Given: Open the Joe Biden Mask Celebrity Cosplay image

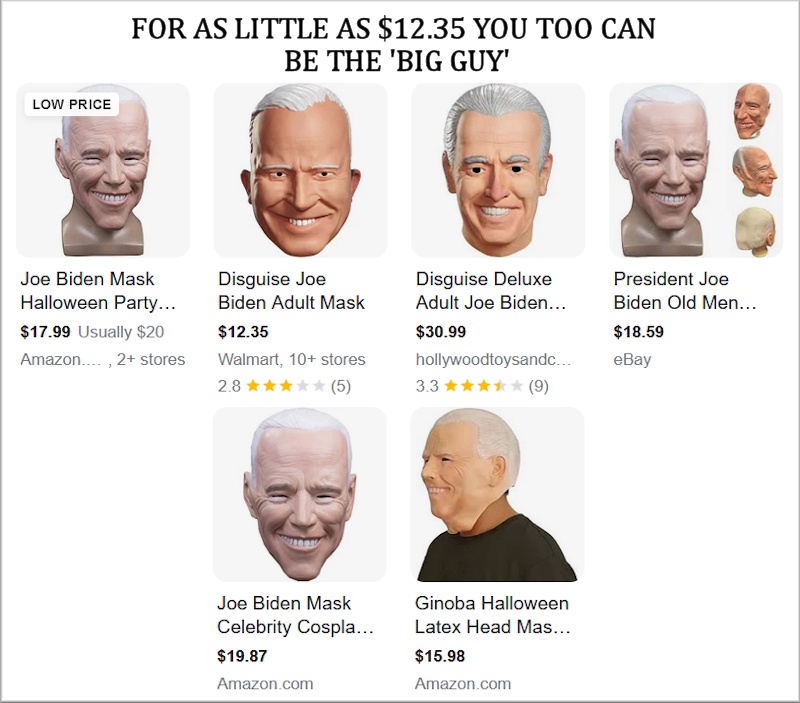Looking at the screenshot, I should click(x=299, y=494).
